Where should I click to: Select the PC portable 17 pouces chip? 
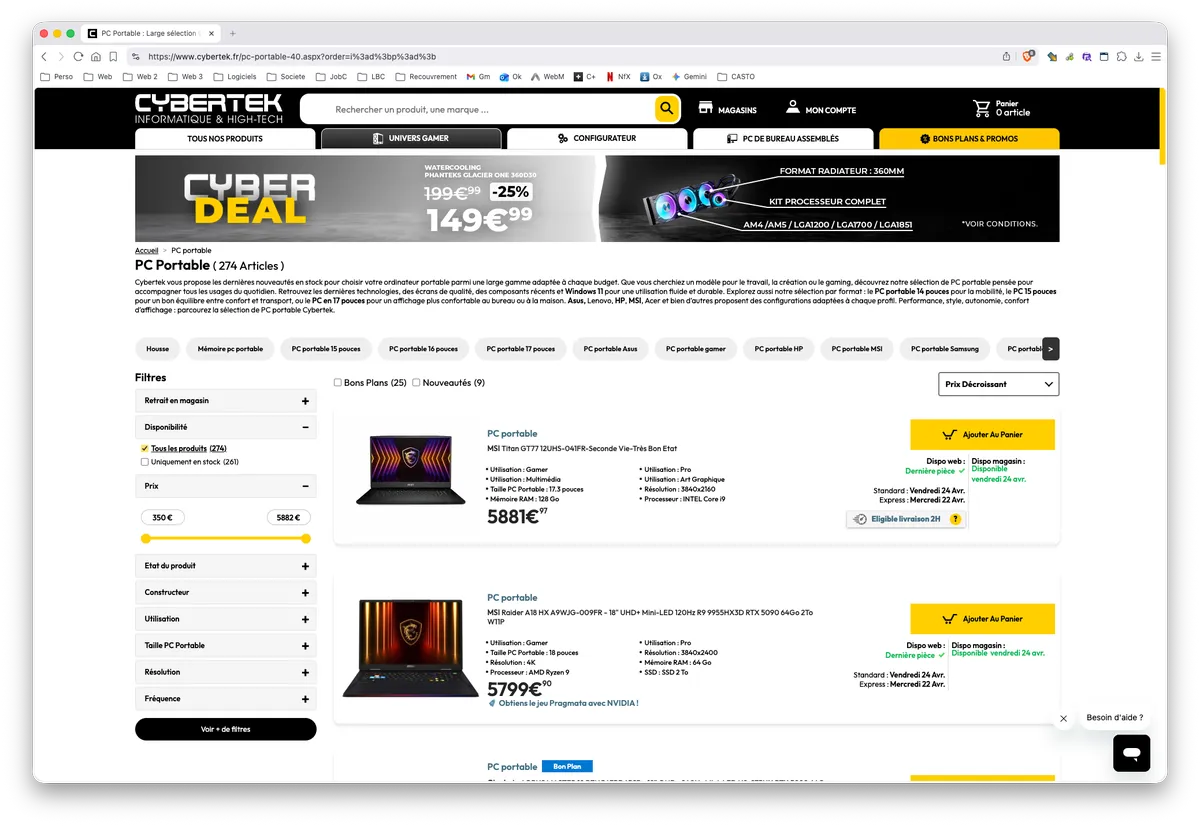click(x=521, y=349)
